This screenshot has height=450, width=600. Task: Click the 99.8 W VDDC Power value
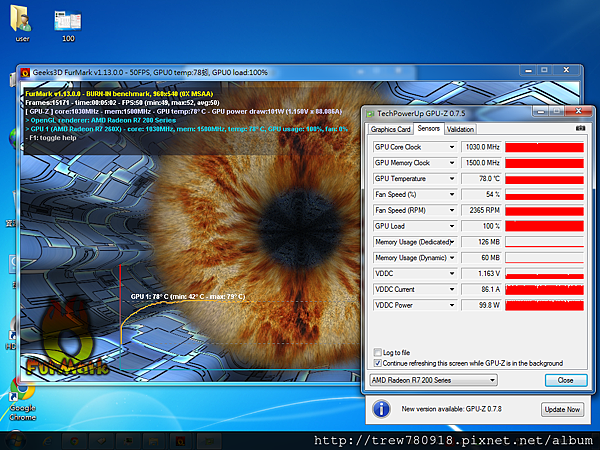click(481, 305)
